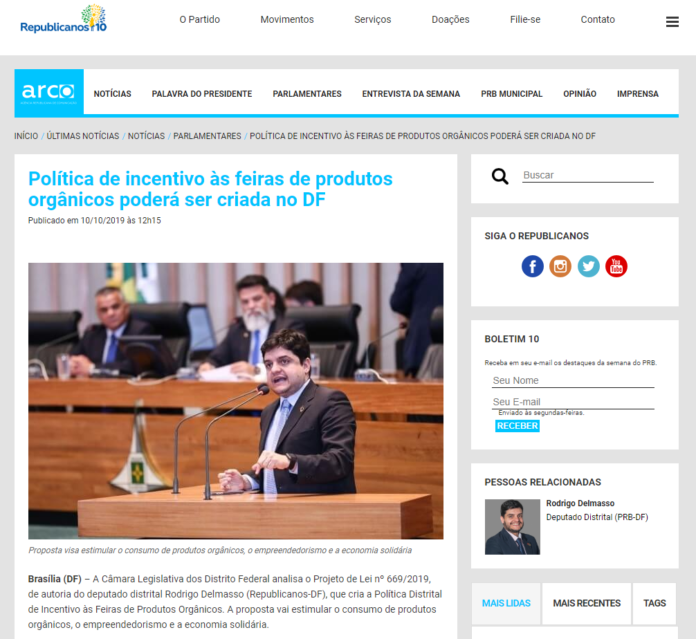This screenshot has width=696, height=639.
Task: Click the Buscar search field
Action: tap(588, 175)
